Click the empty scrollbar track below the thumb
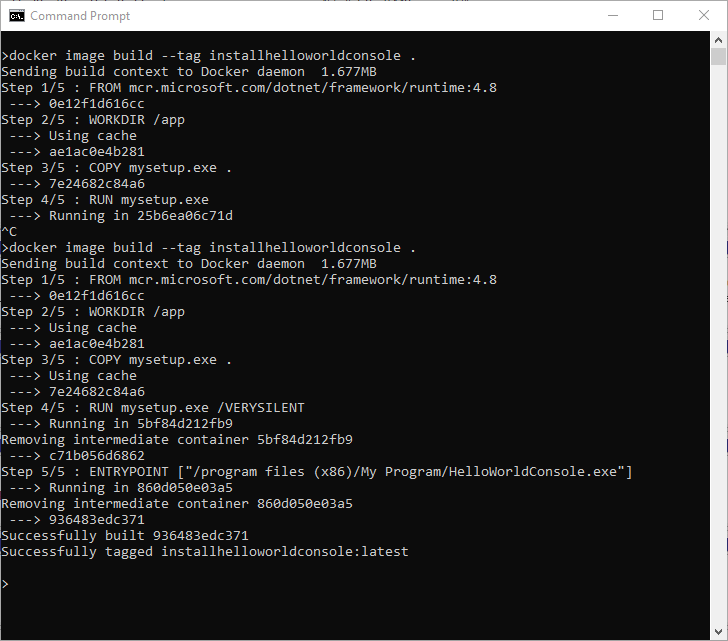Image resolution: width=728 pixels, height=641 pixels. tap(718, 350)
